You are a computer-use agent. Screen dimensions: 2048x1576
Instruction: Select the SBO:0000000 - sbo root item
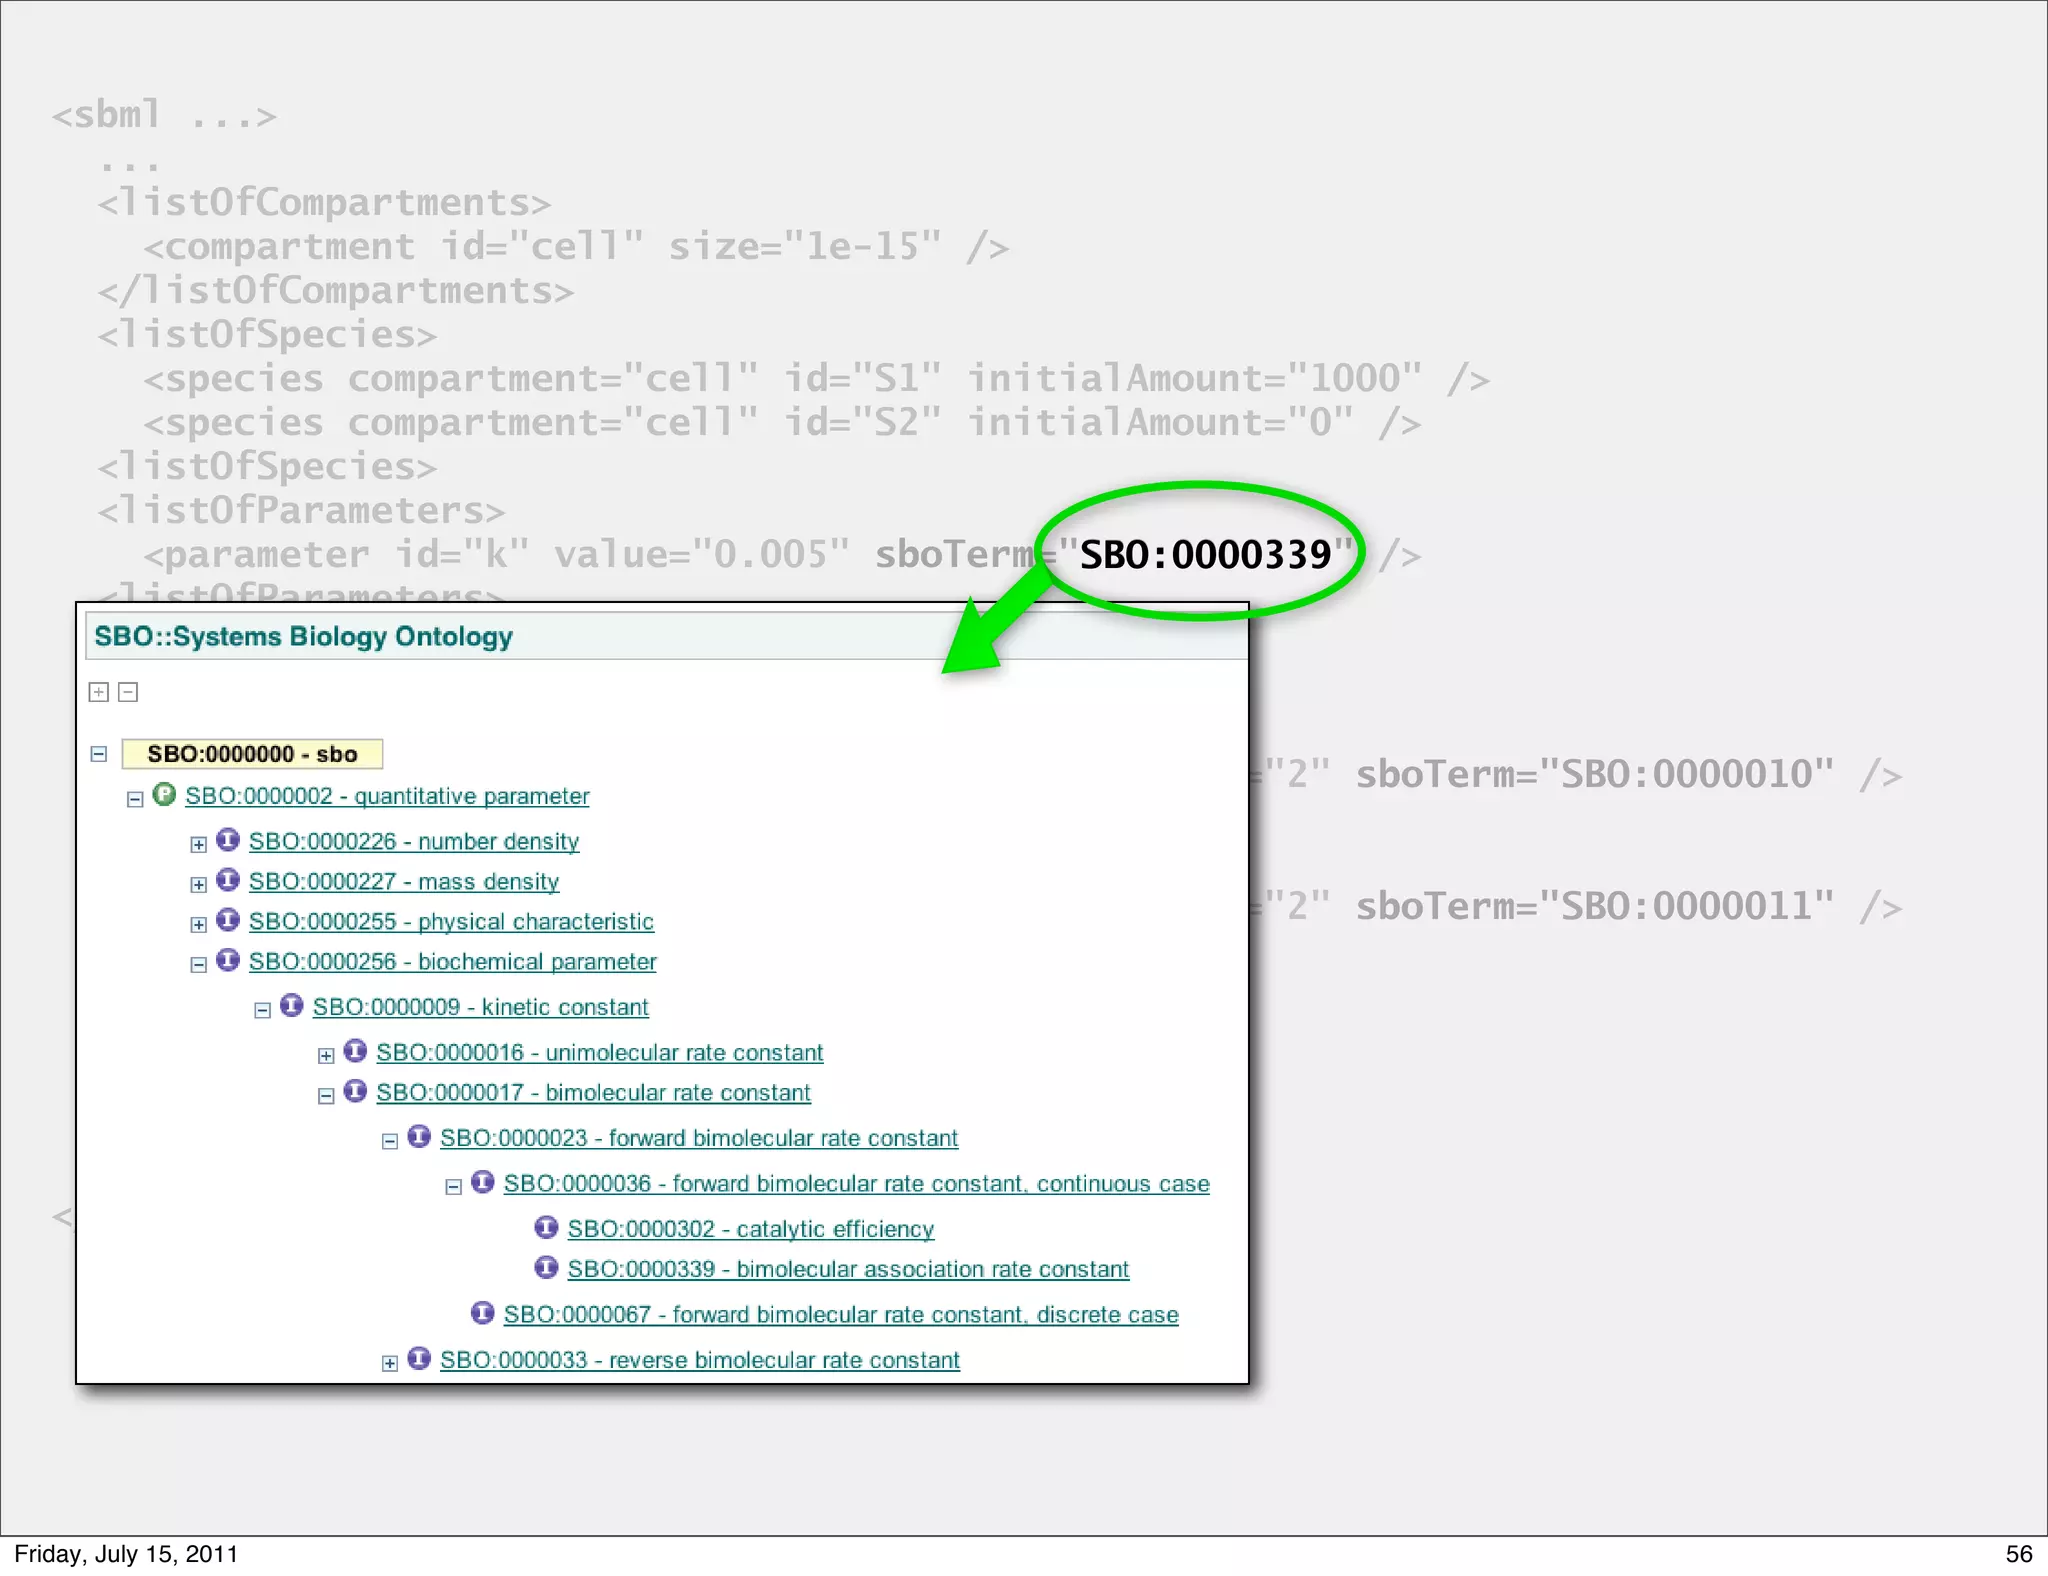coord(252,754)
